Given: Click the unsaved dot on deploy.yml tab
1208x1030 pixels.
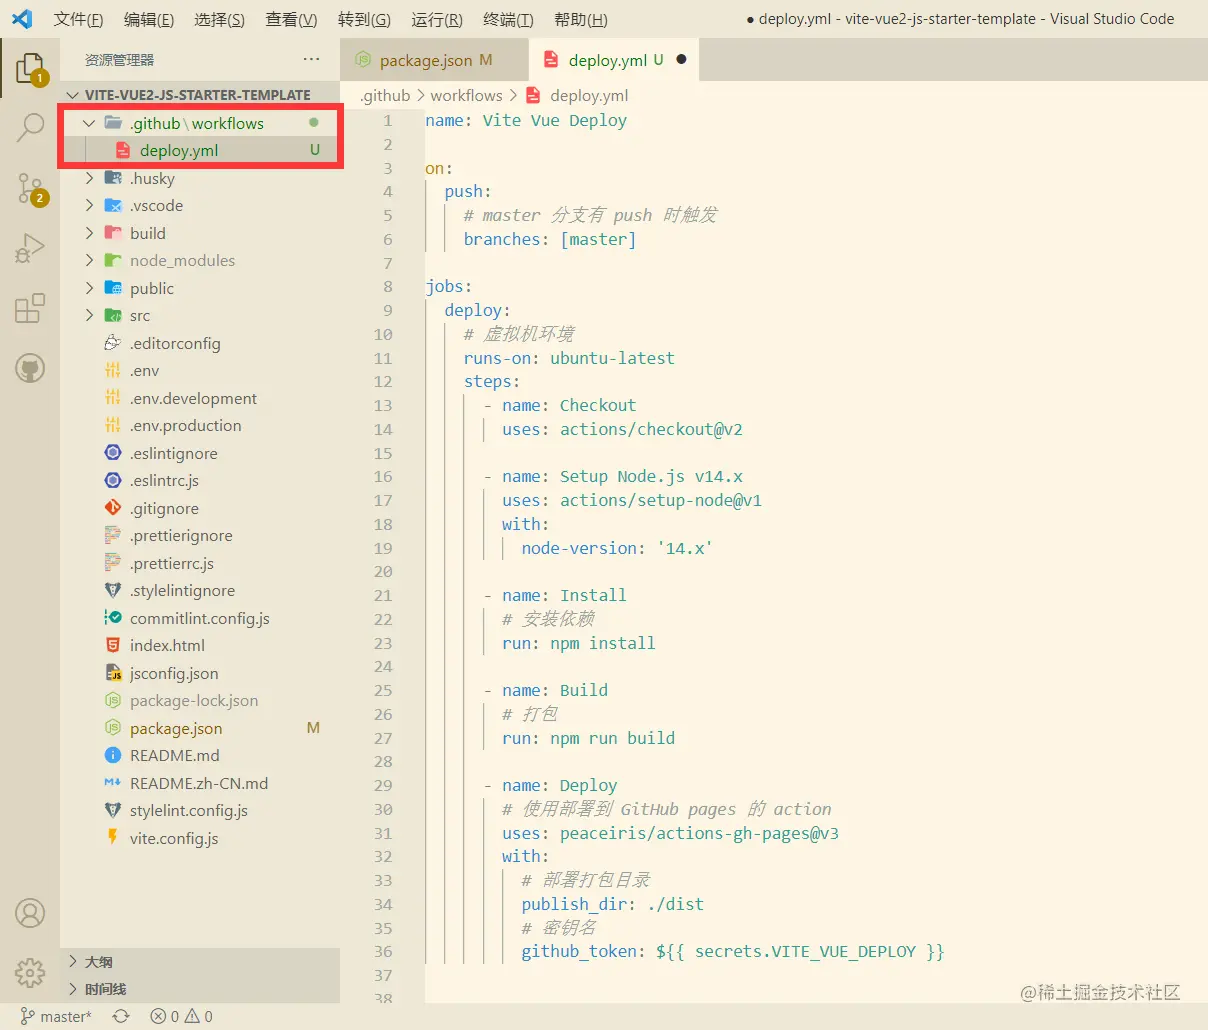Looking at the screenshot, I should tap(681, 59).
